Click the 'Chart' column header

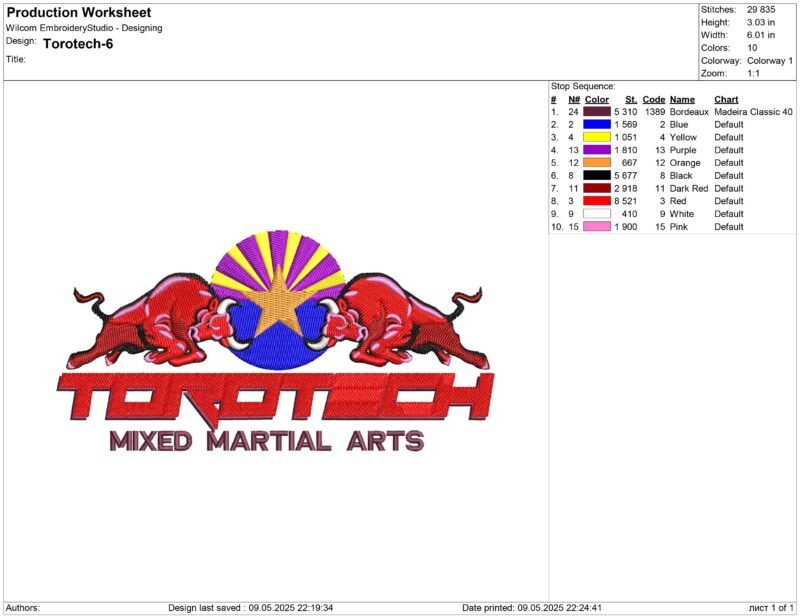tap(726, 100)
